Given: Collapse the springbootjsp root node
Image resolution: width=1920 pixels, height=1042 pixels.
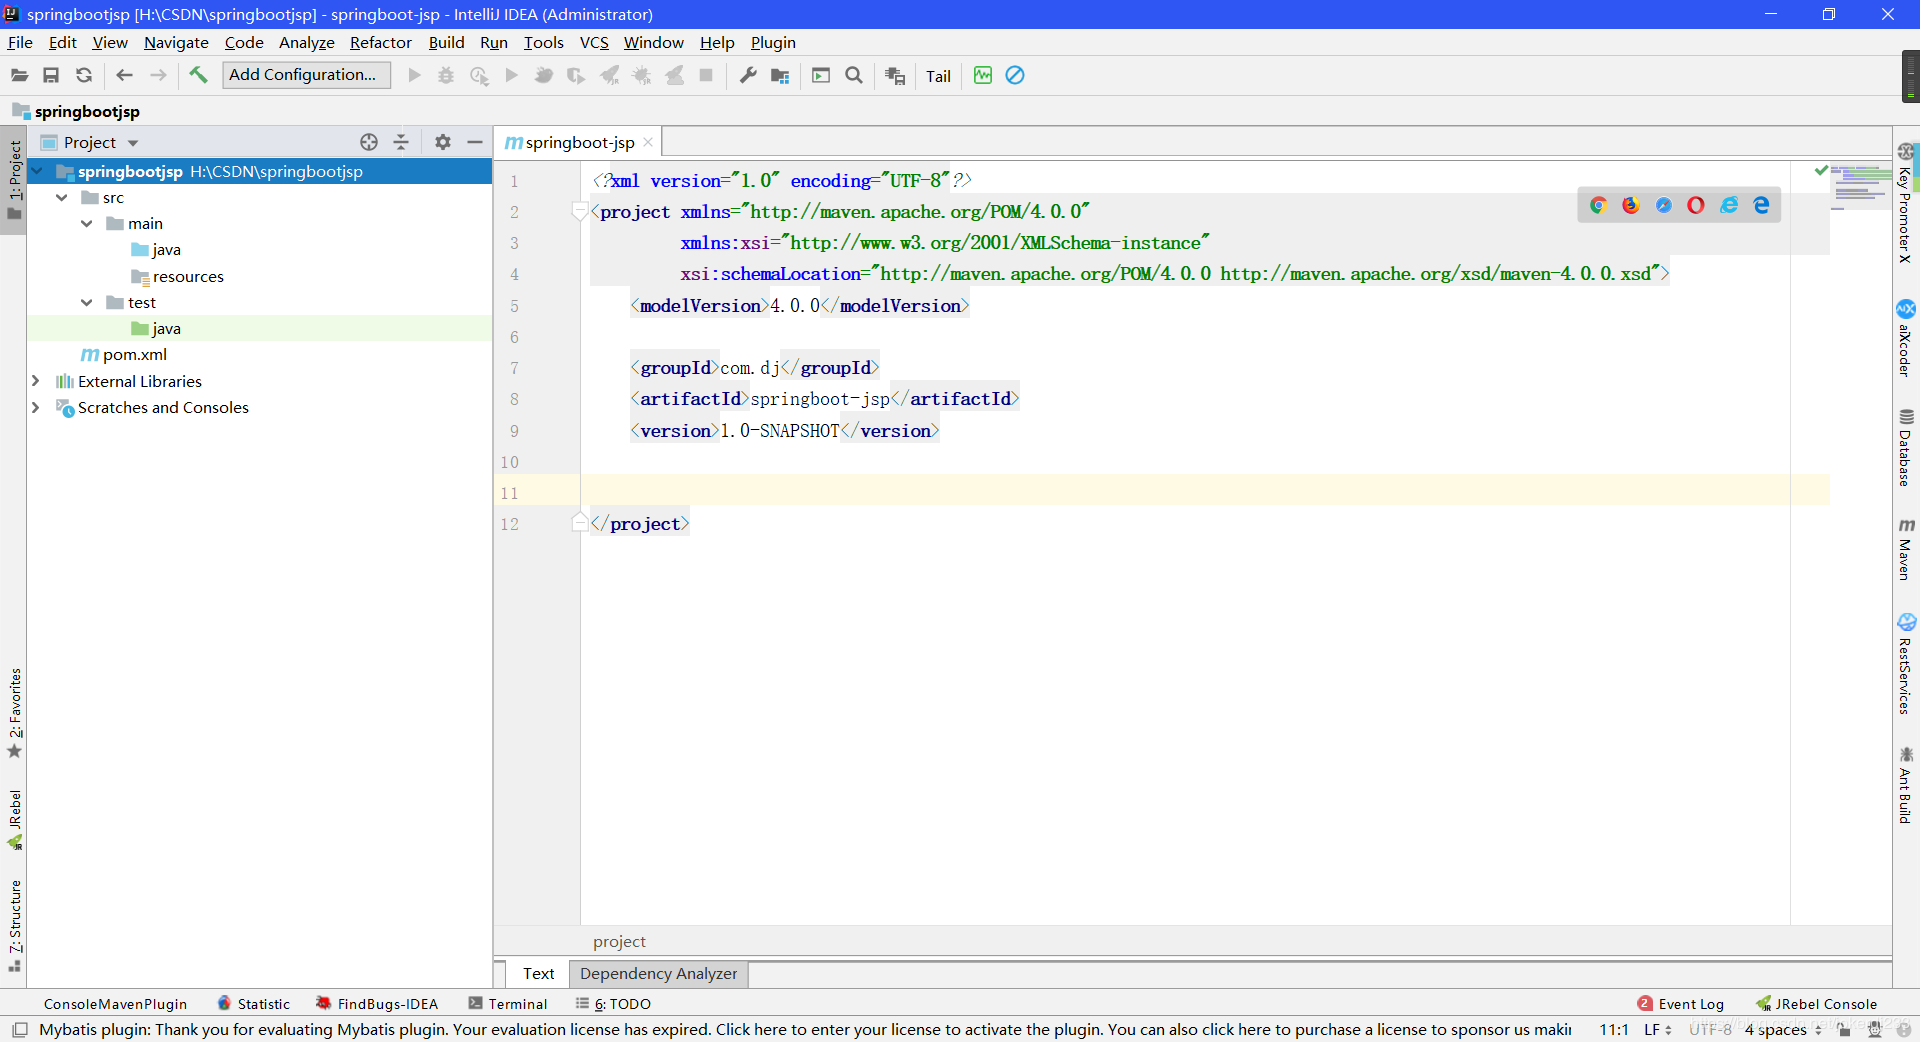Looking at the screenshot, I should pyautogui.click(x=38, y=171).
